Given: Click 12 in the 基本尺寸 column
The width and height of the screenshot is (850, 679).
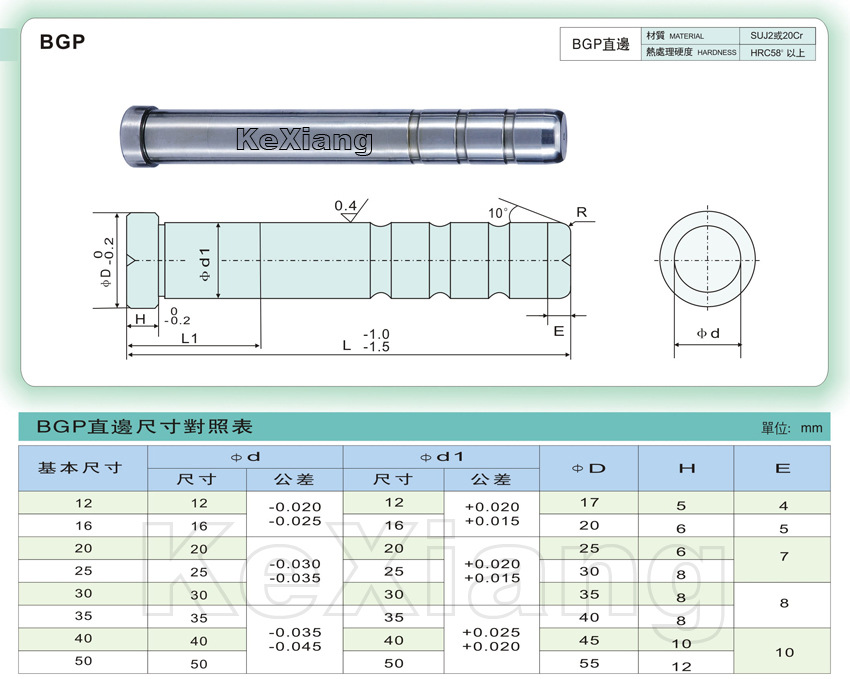Looking at the screenshot, I should click(x=83, y=503).
